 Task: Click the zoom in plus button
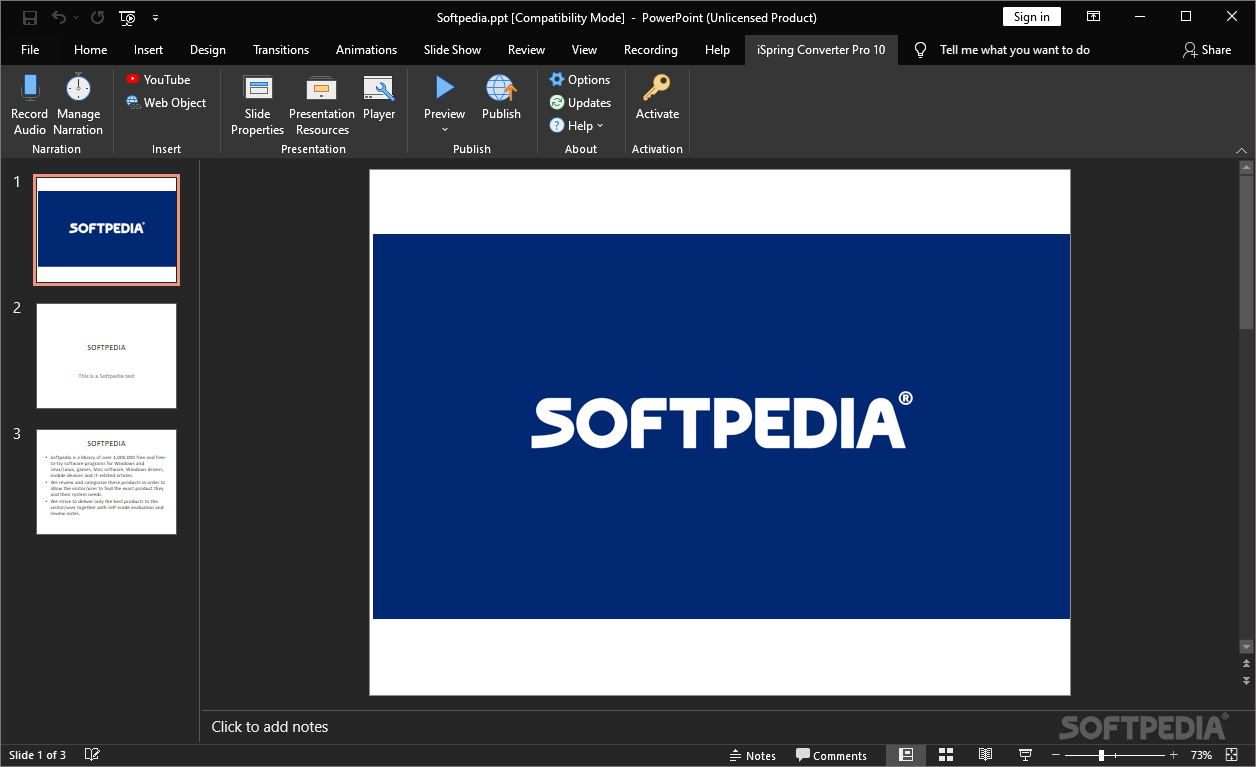pos(1174,755)
